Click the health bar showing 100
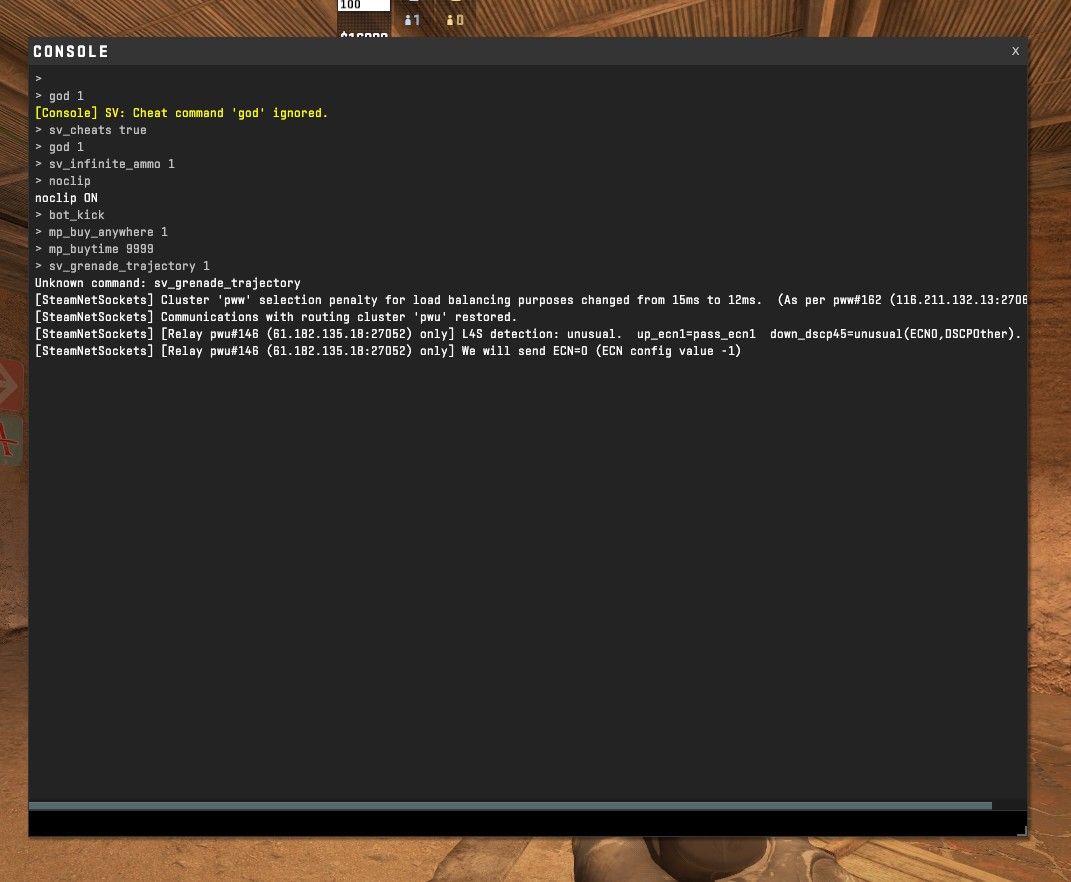This screenshot has height=882, width=1071. point(363,6)
